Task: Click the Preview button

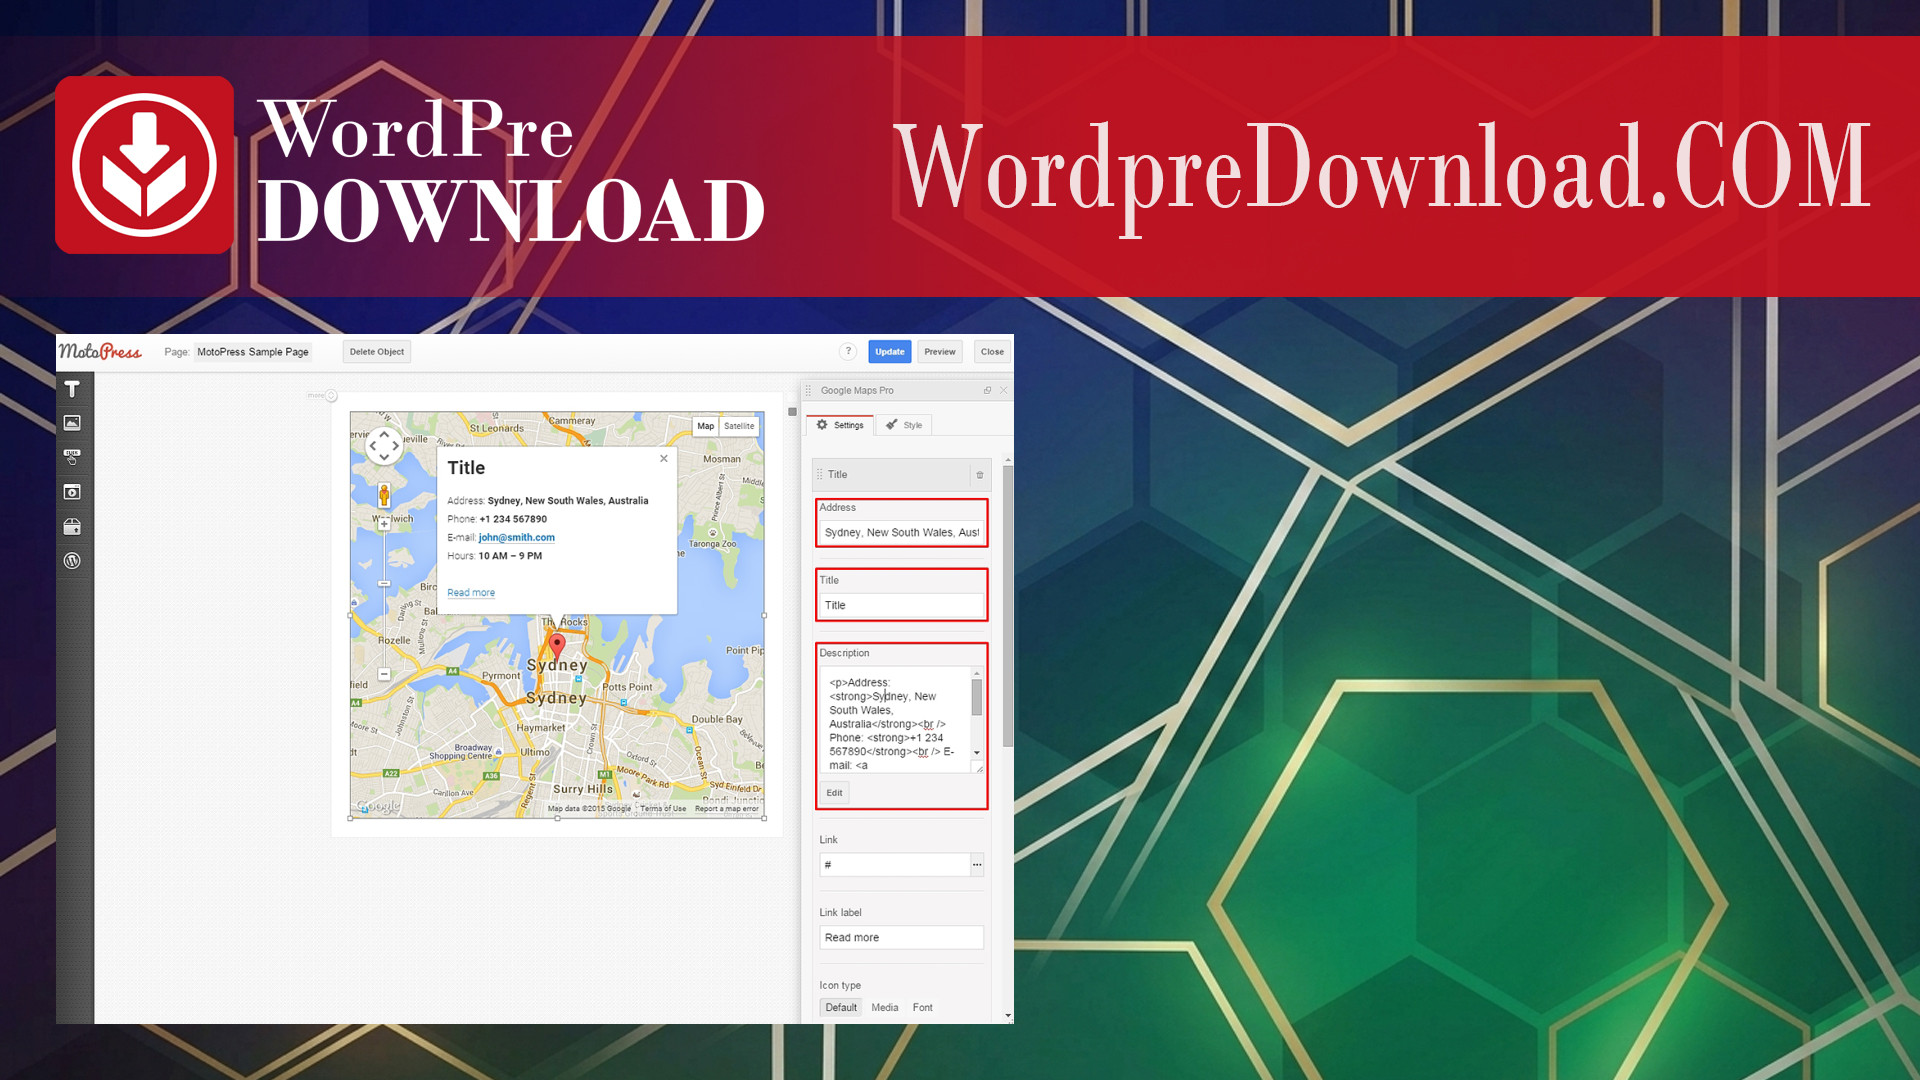Action: coord(940,352)
